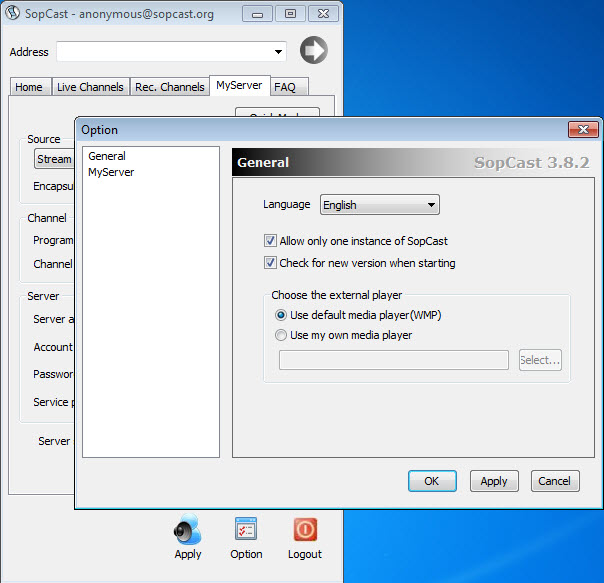Switch to the Home tab
The height and width of the screenshot is (583, 604).
[29, 87]
